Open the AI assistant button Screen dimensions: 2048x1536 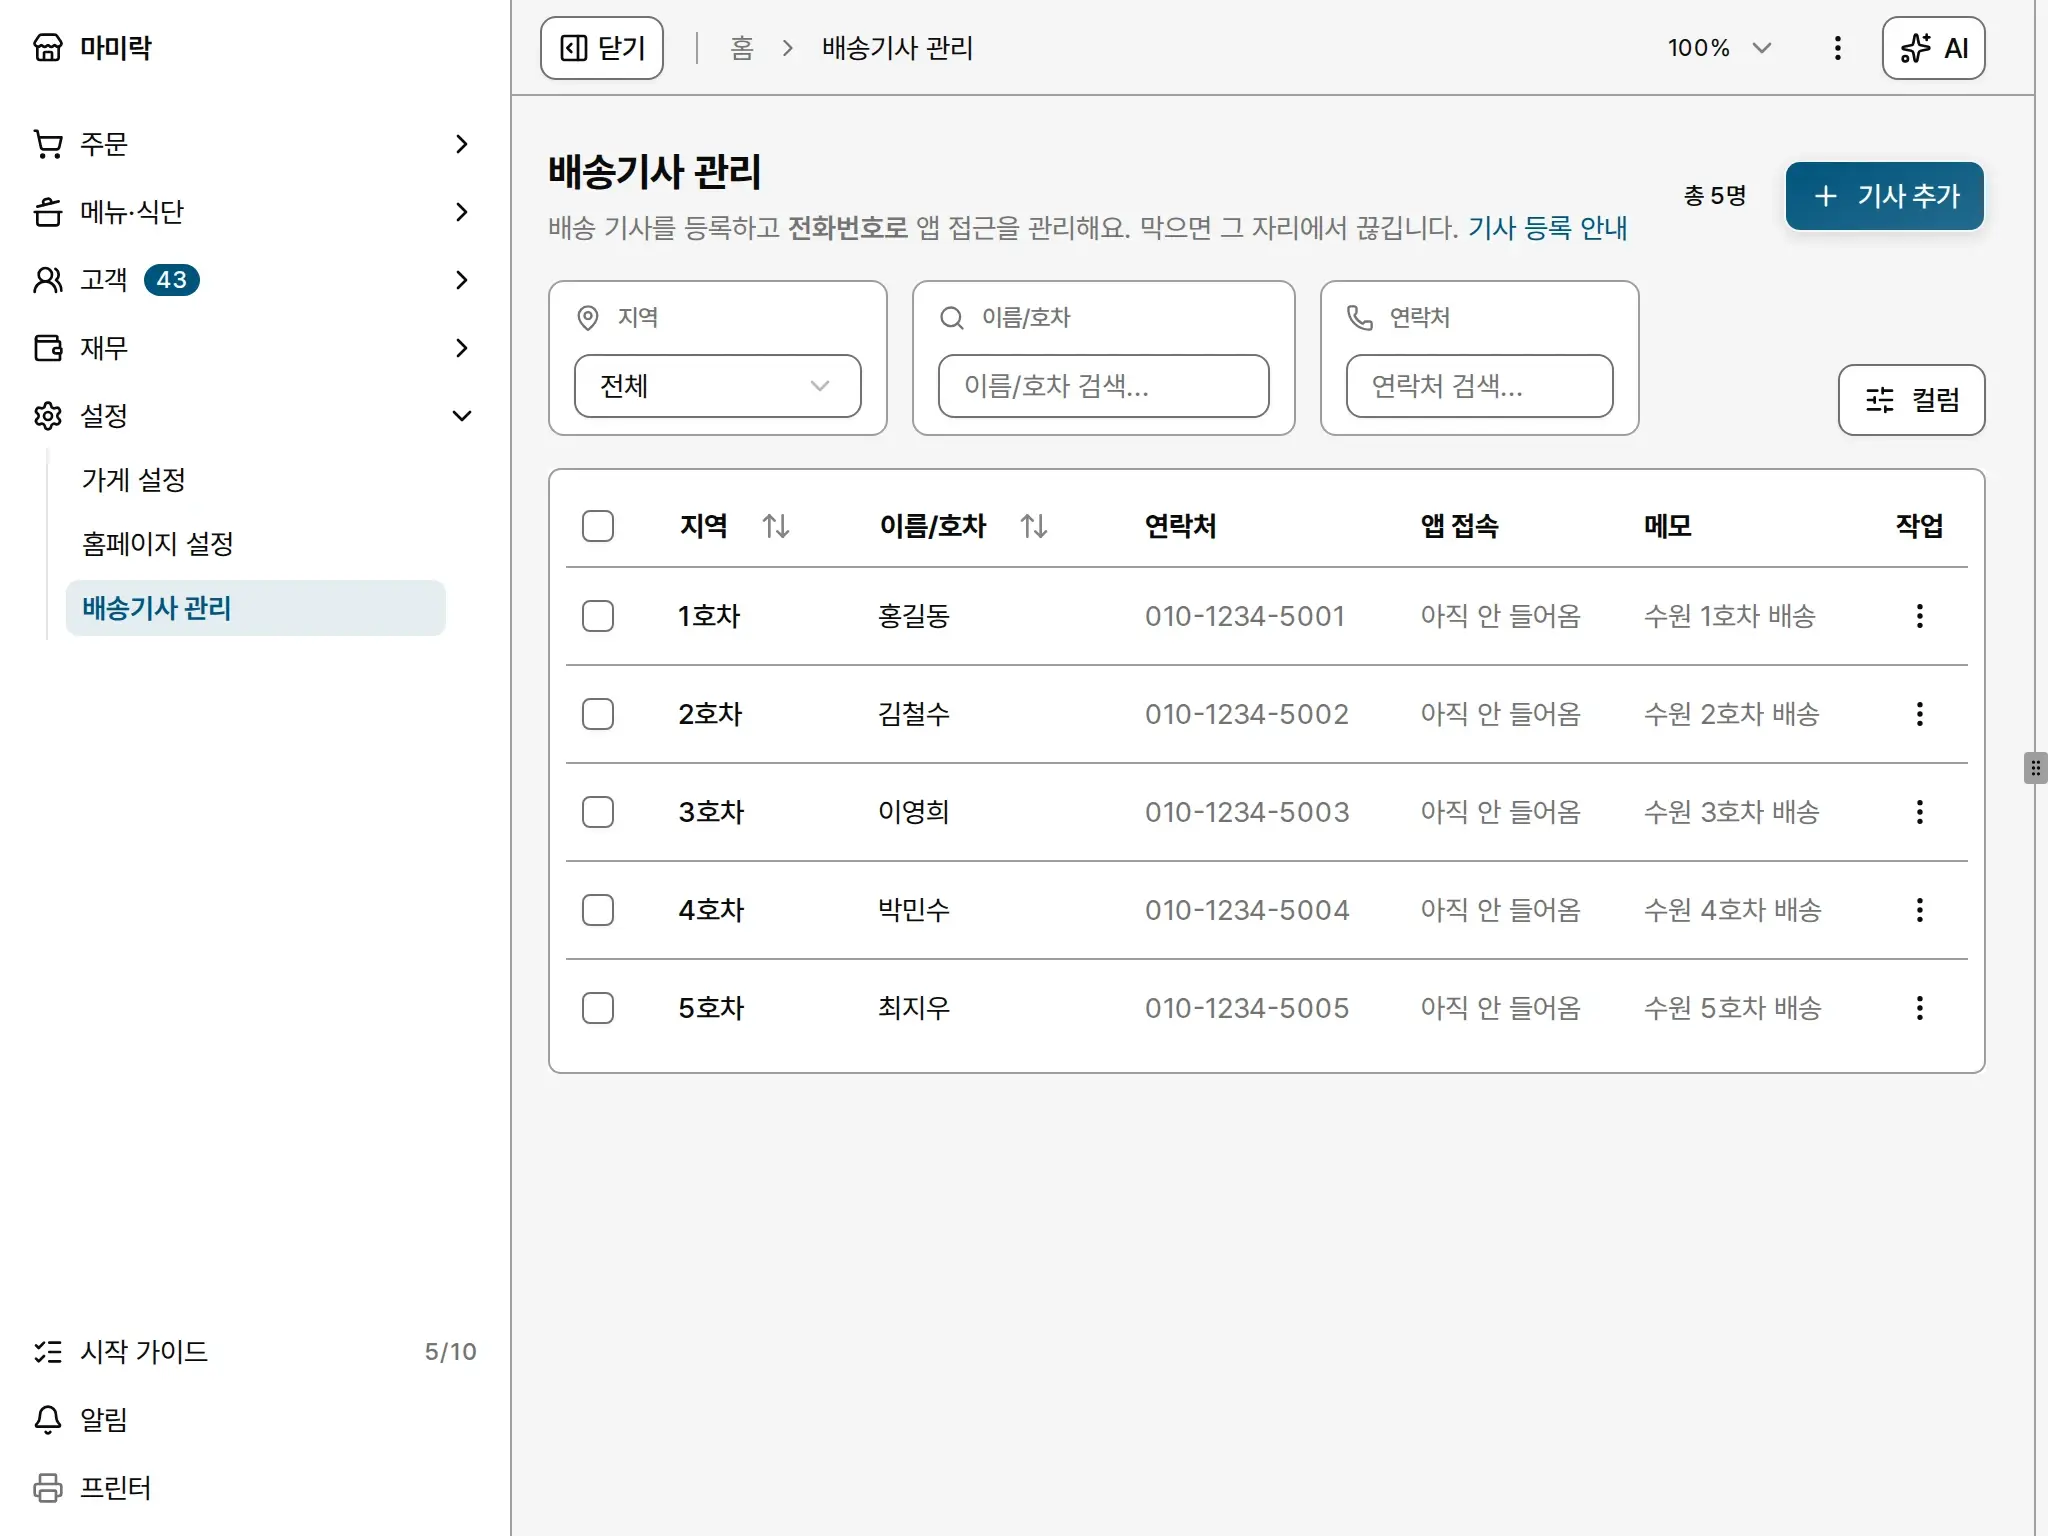1933,48
